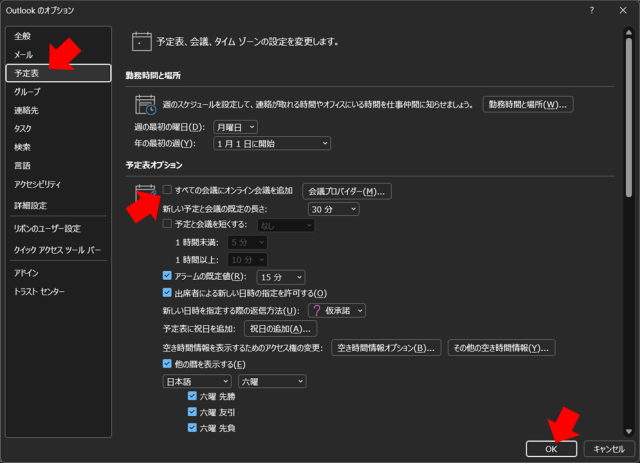Enable すべての会議にオンライン会議を追加 checkbox
Screen dimensions: 640x463
[168, 190]
